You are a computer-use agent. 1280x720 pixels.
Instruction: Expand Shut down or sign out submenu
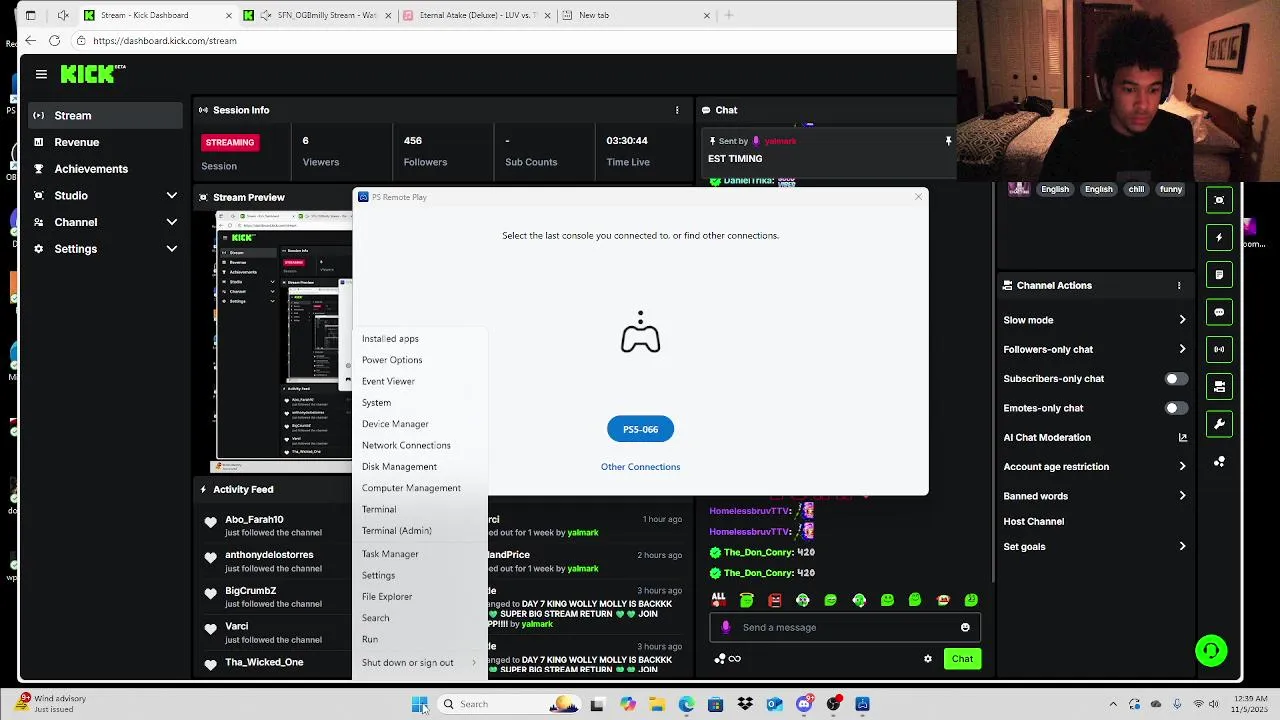tap(419, 662)
